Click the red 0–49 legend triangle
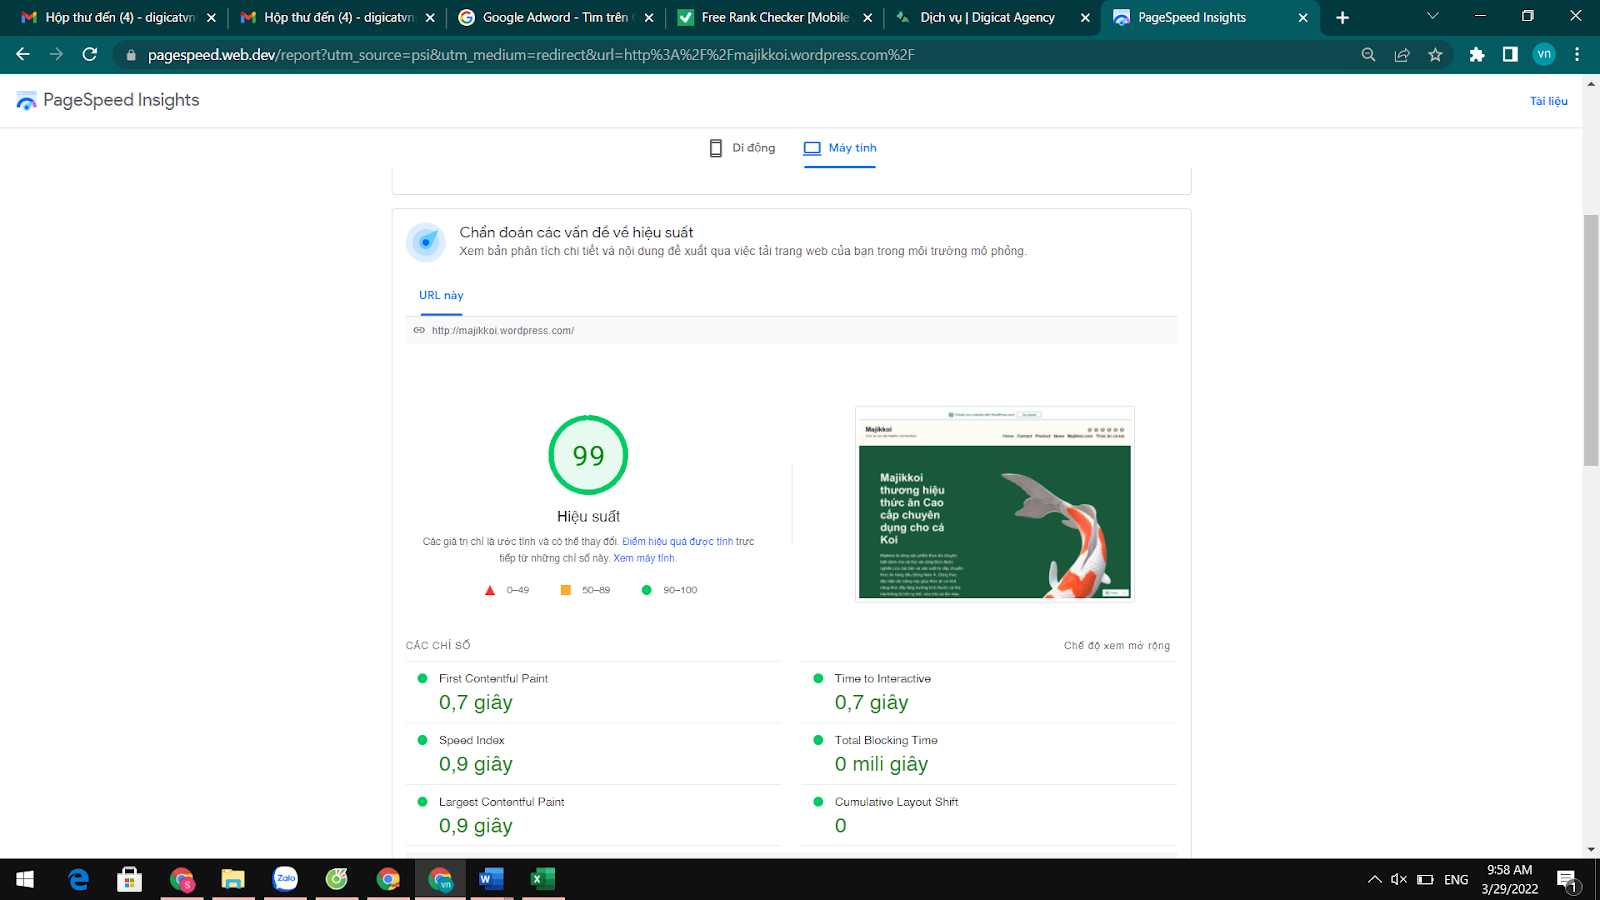The width and height of the screenshot is (1600, 900). pyautogui.click(x=490, y=591)
